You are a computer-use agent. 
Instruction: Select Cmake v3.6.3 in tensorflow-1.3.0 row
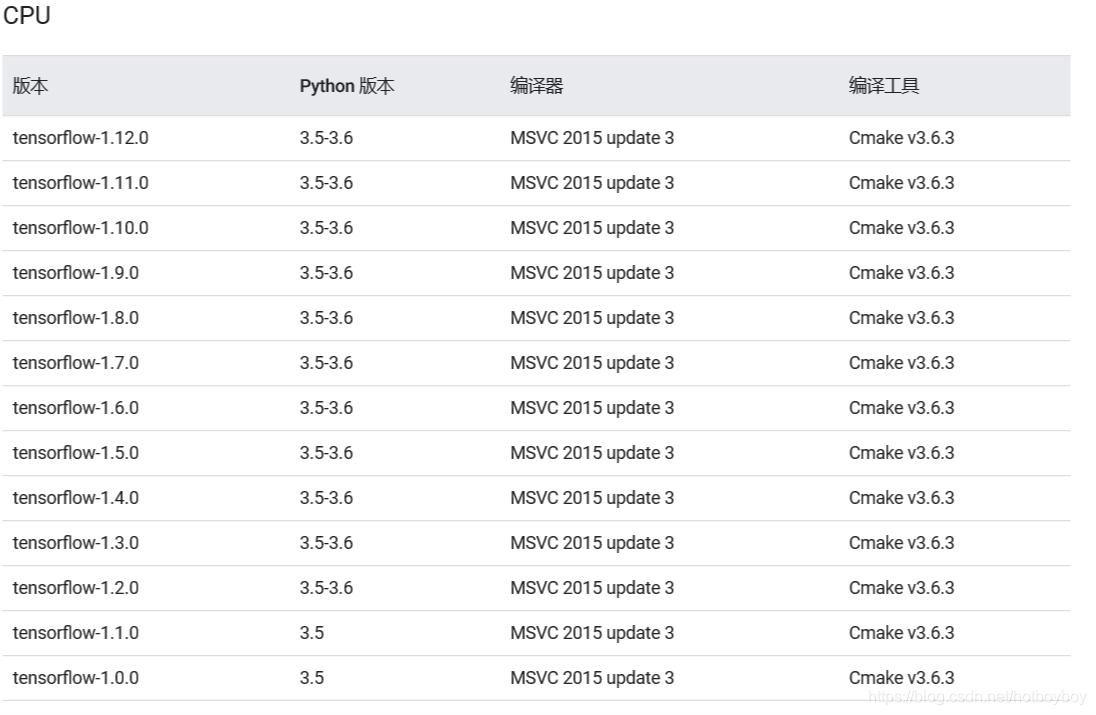coord(902,543)
